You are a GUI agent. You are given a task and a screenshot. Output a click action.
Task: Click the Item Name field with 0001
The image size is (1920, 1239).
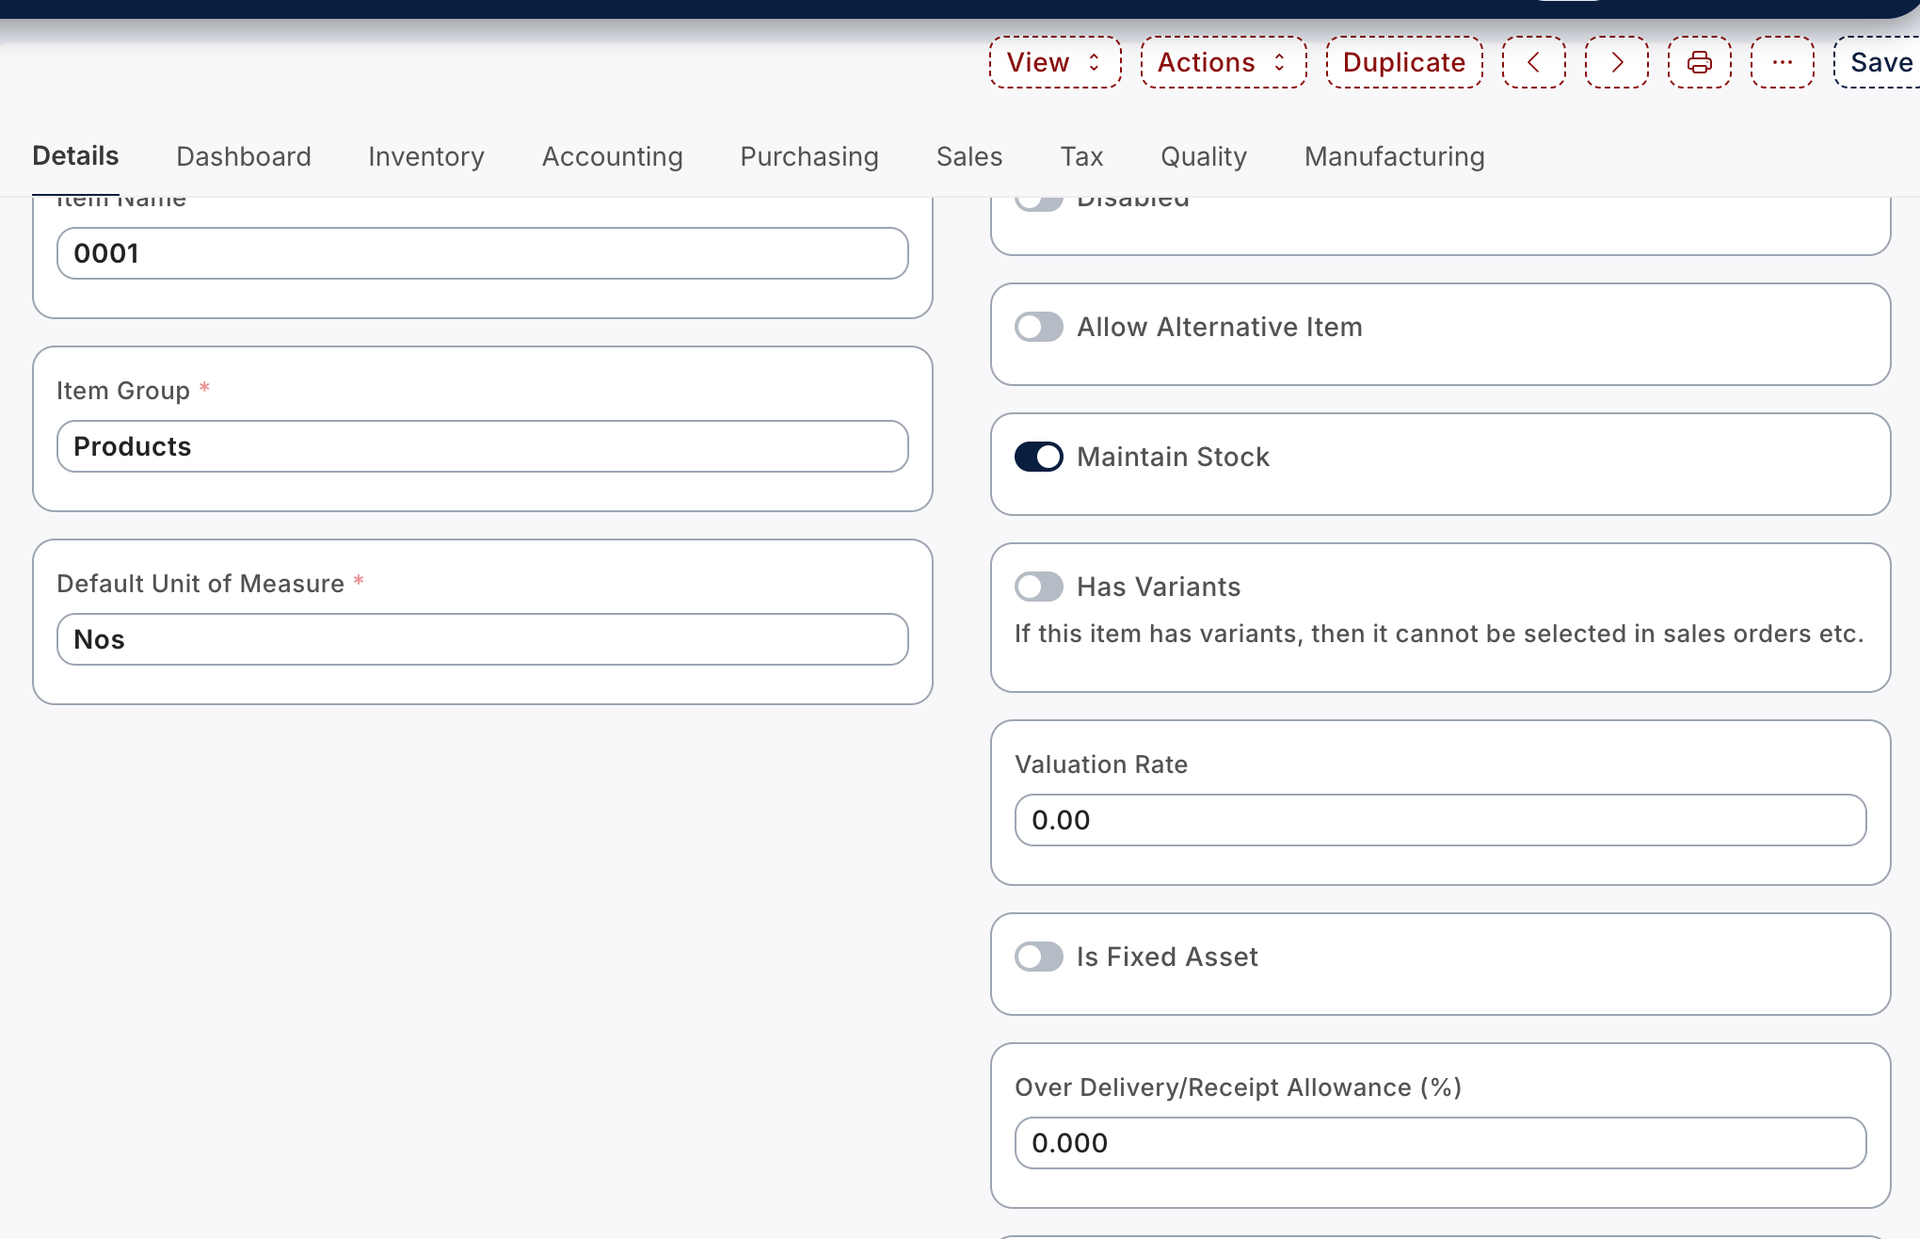482,253
